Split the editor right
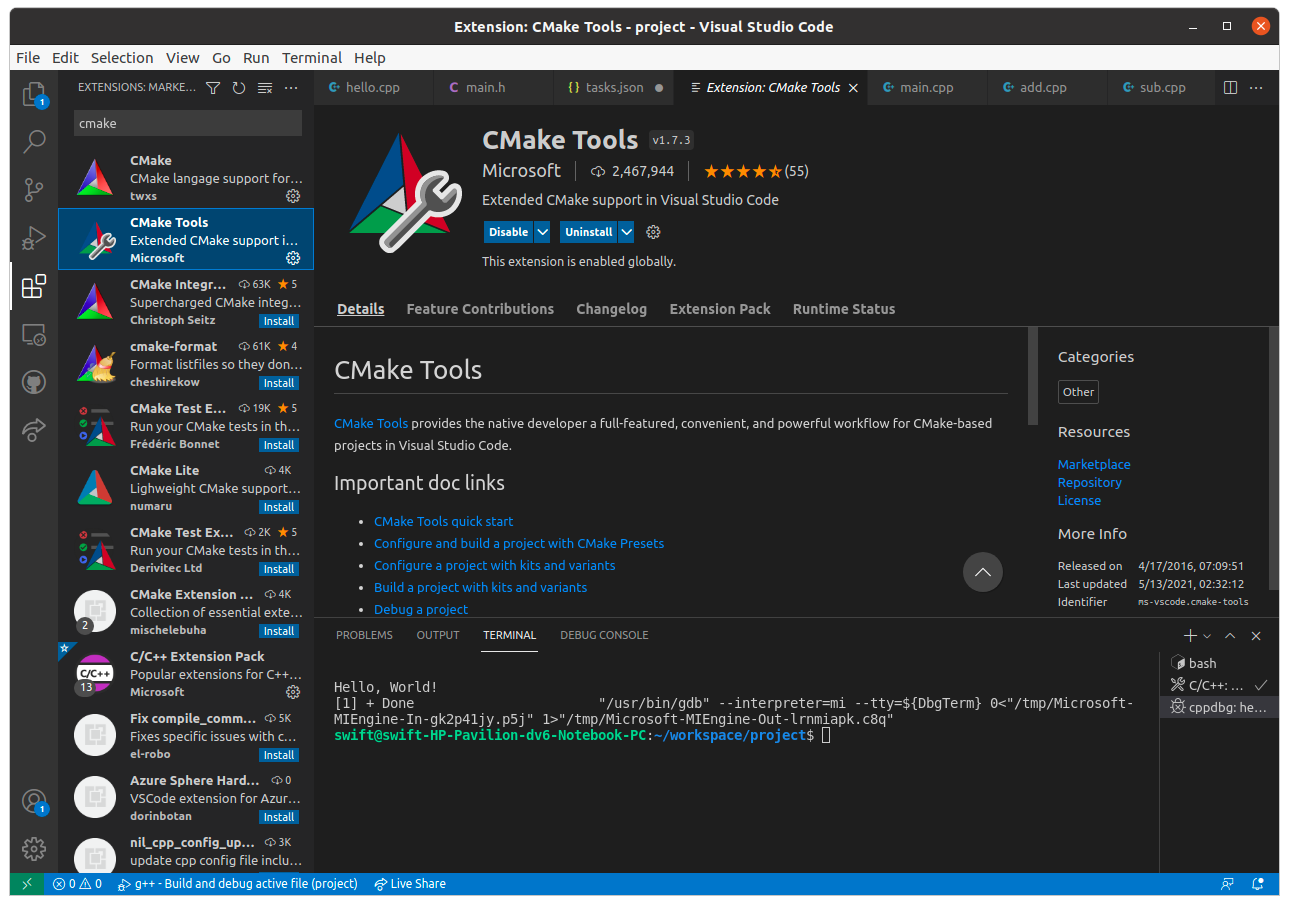The image size is (1289, 905). (x=1231, y=88)
